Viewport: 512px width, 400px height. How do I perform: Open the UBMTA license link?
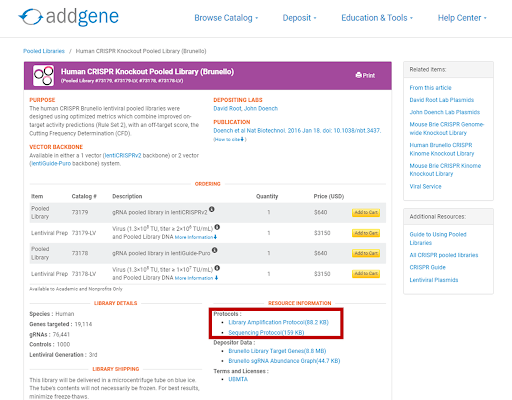(238, 379)
